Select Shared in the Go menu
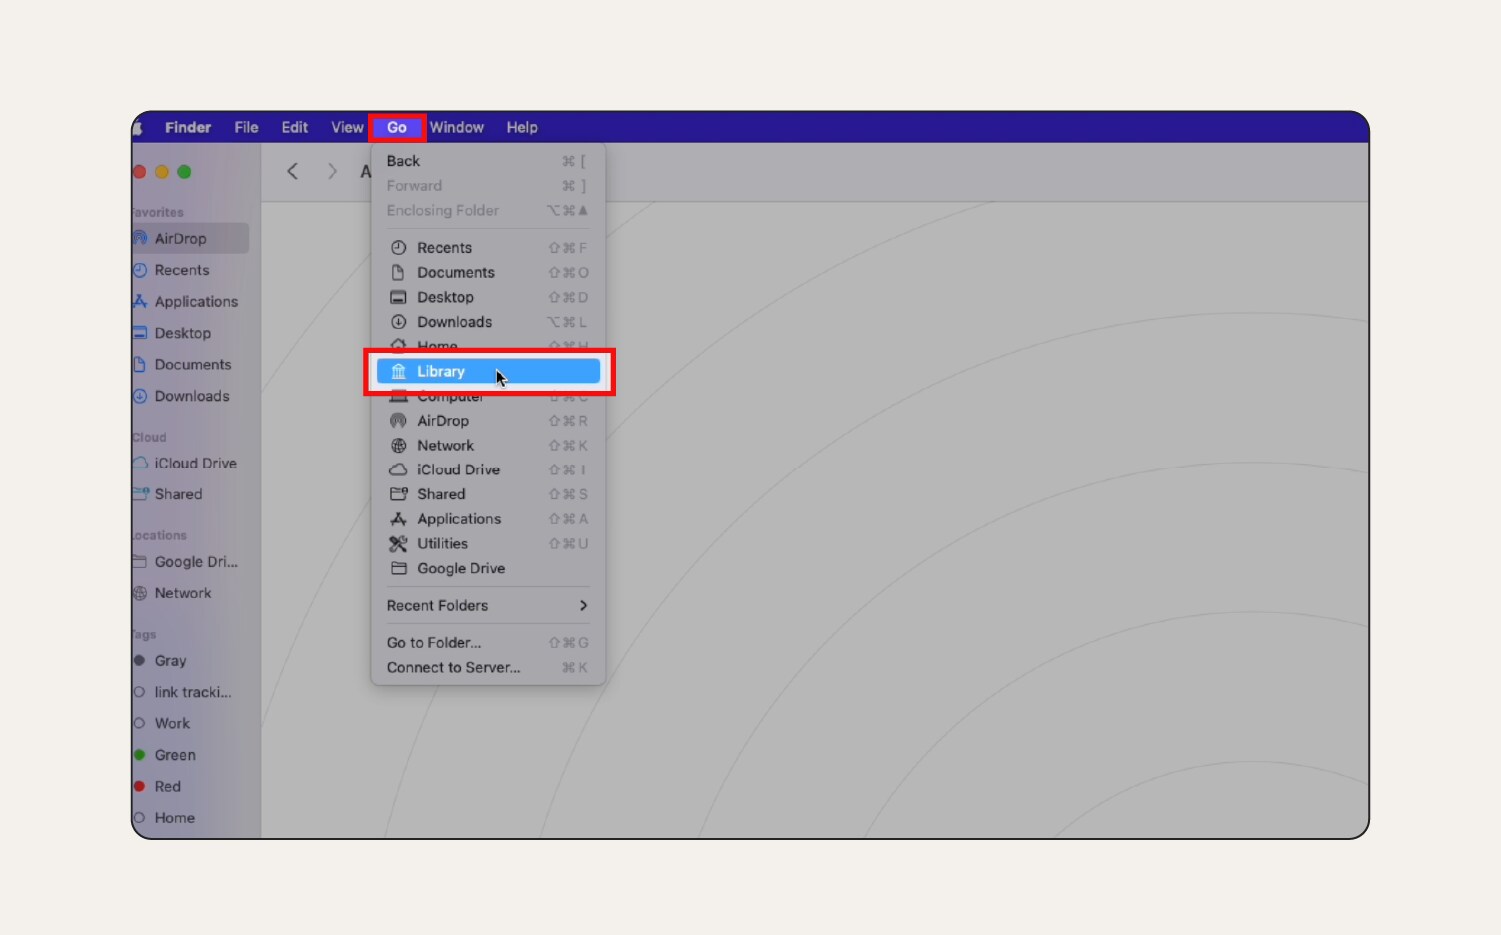 point(488,494)
